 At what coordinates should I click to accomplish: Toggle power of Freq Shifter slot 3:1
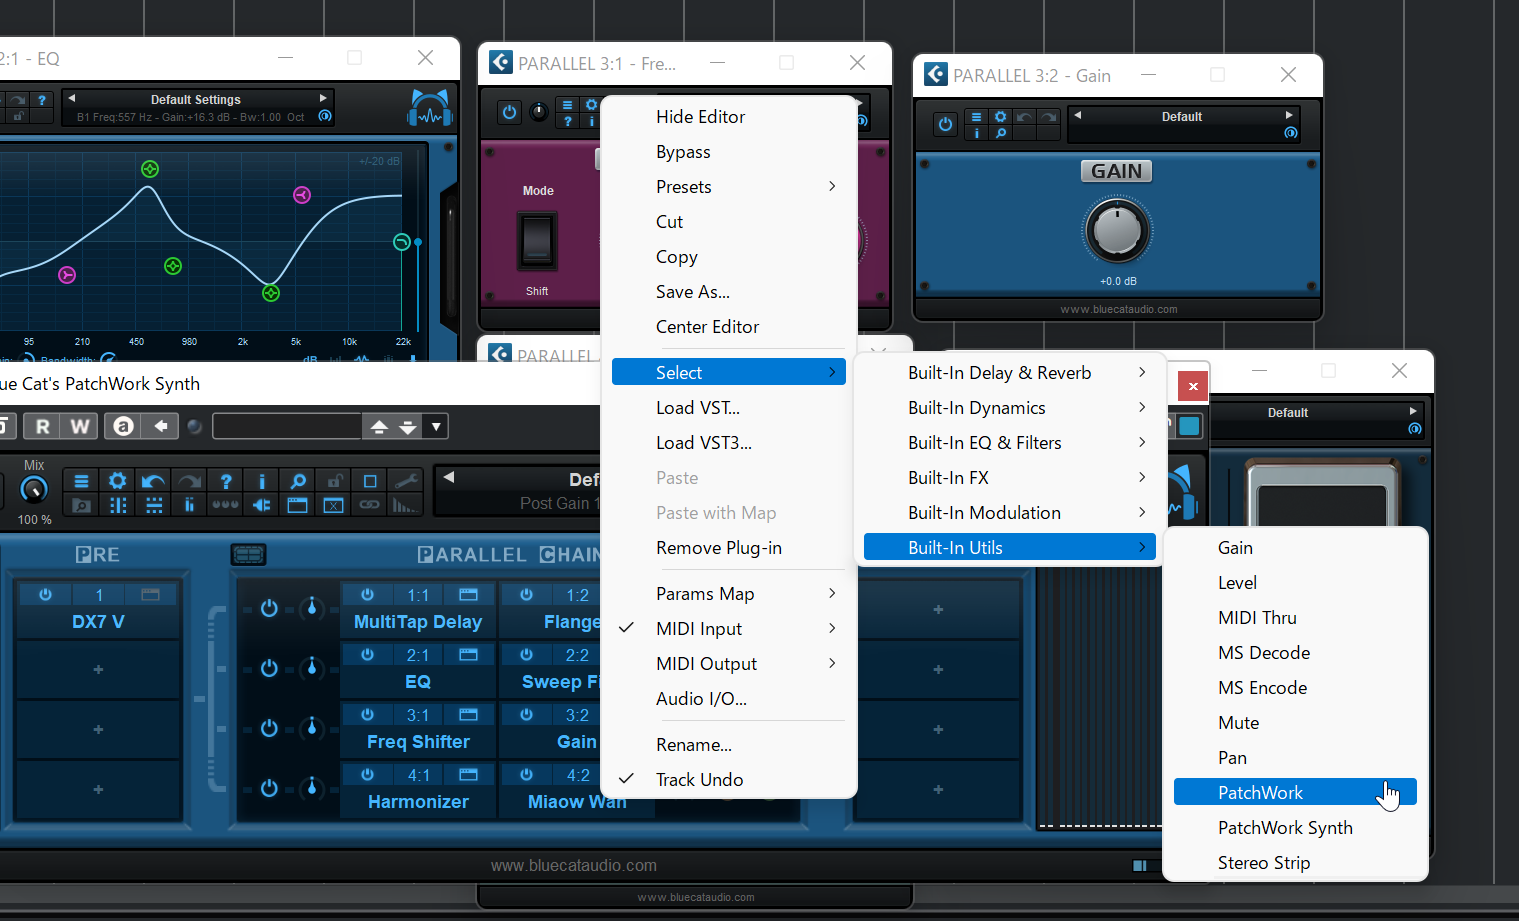[x=367, y=714]
